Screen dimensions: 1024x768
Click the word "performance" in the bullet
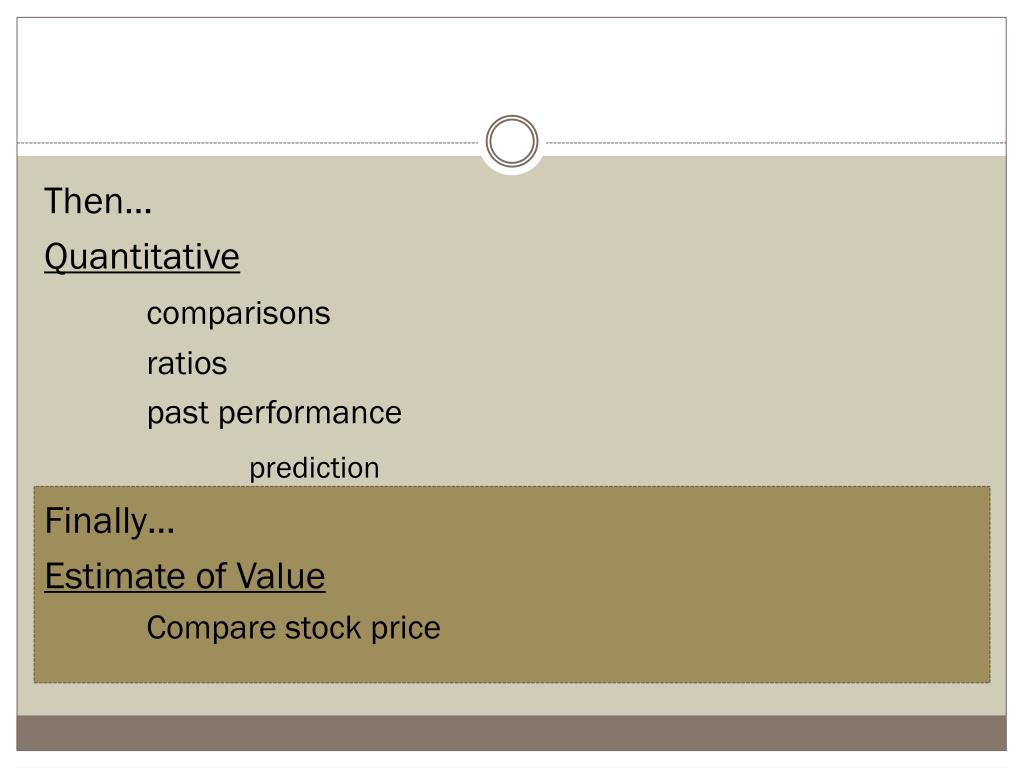click(310, 413)
